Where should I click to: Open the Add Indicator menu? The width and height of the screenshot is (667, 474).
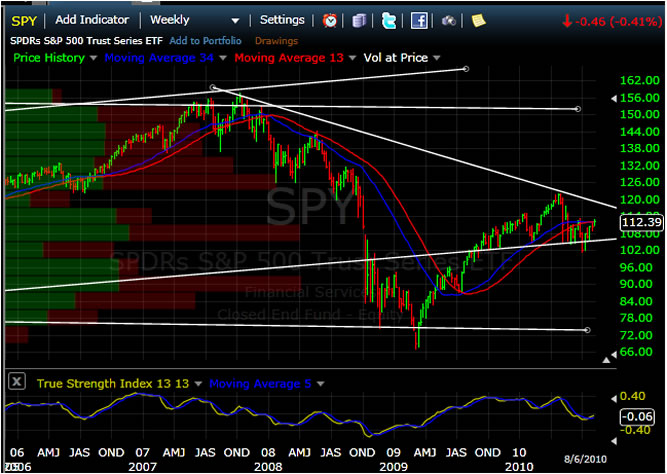(x=92, y=20)
